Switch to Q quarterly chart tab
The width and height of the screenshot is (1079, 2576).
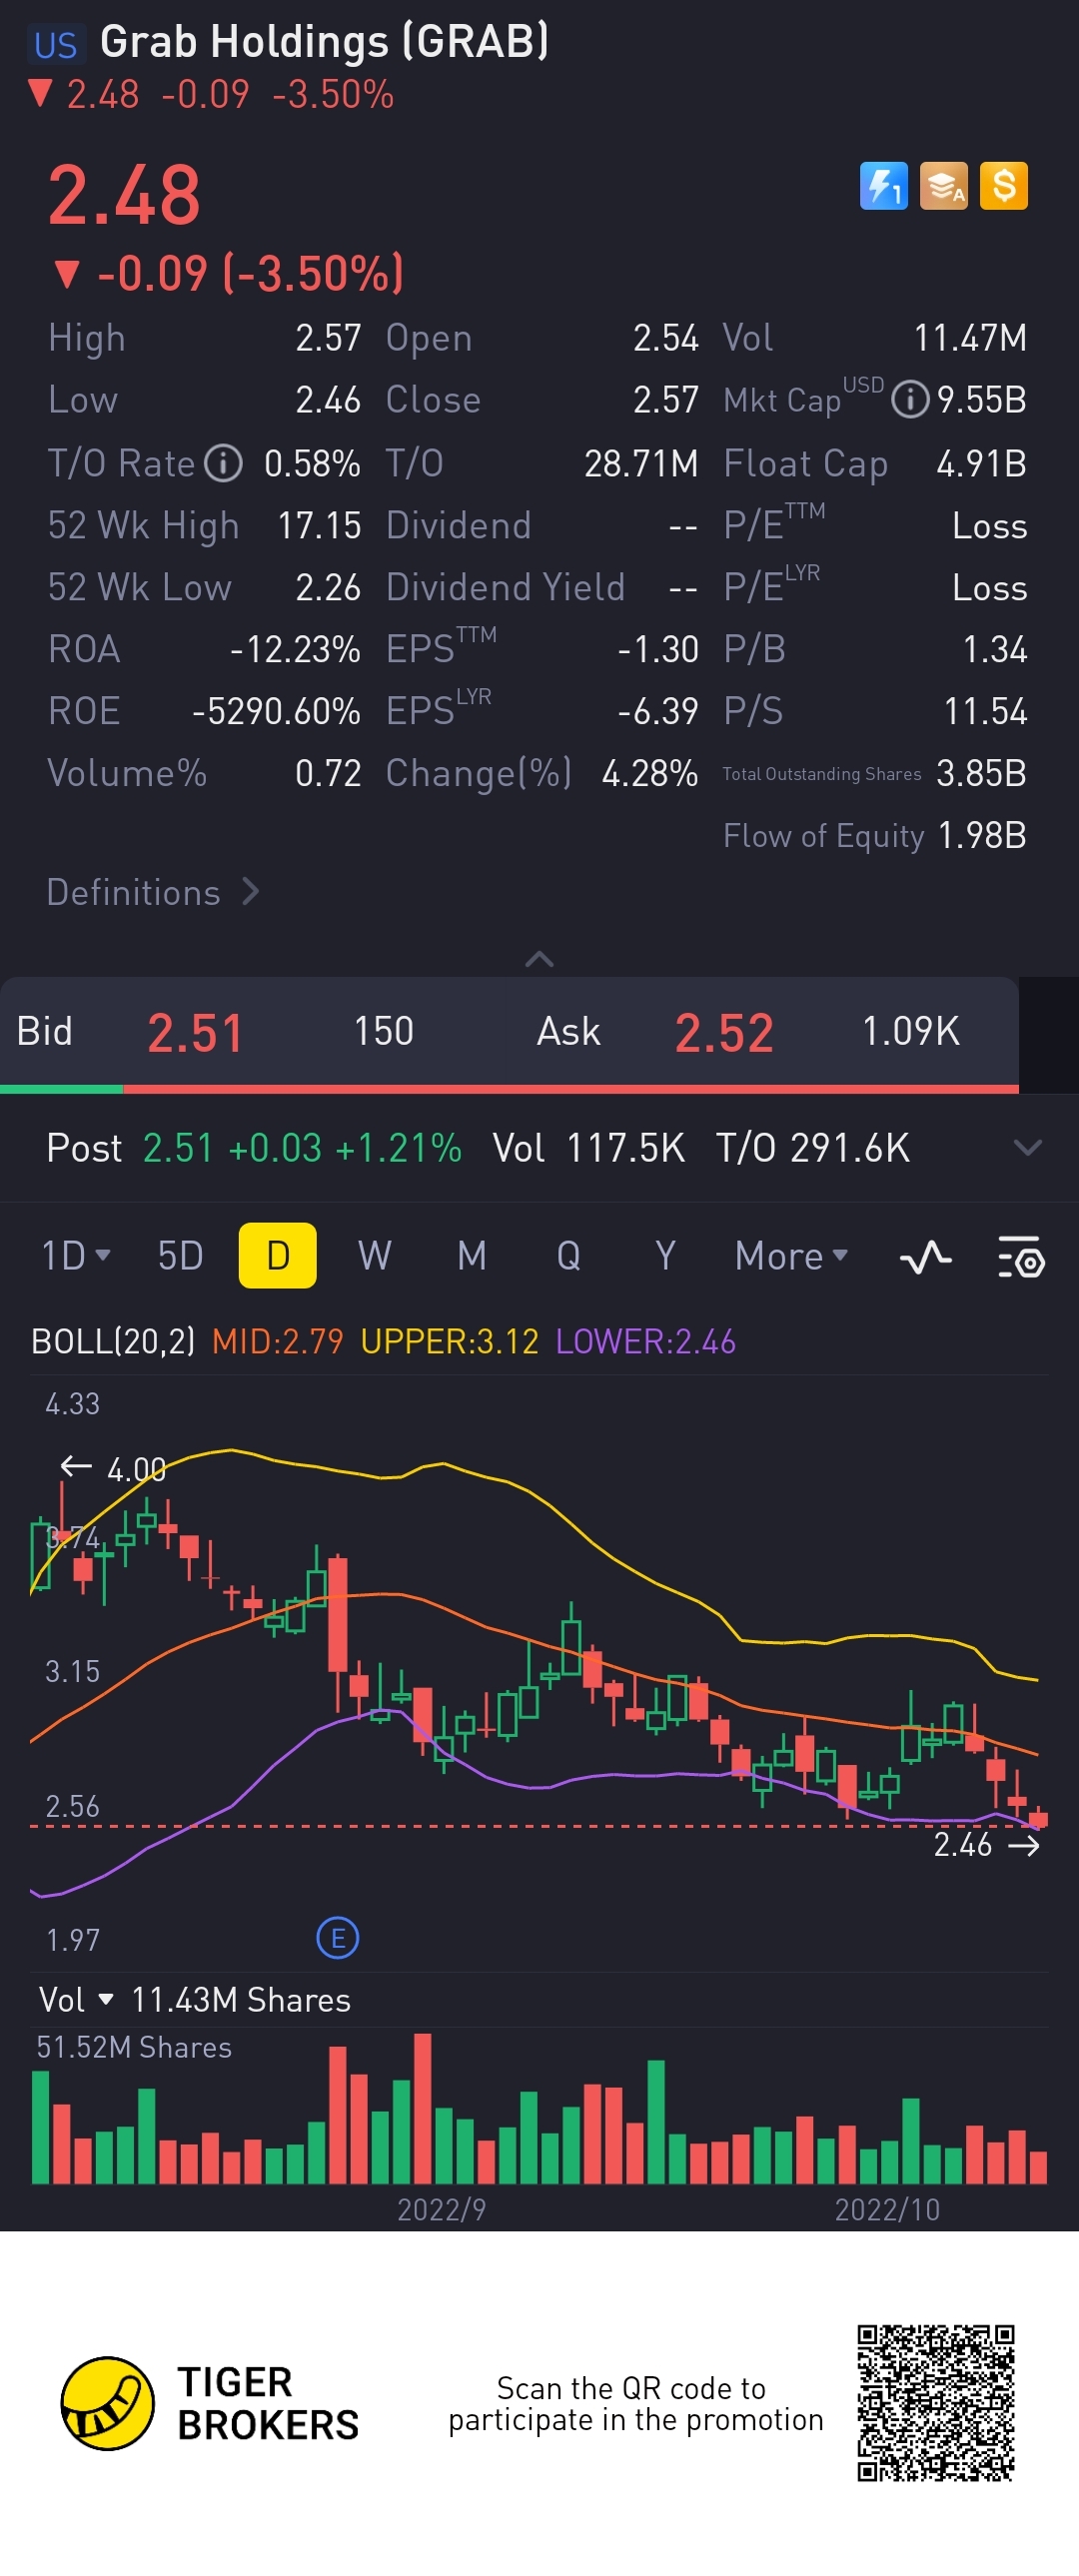pyautogui.click(x=569, y=1256)
